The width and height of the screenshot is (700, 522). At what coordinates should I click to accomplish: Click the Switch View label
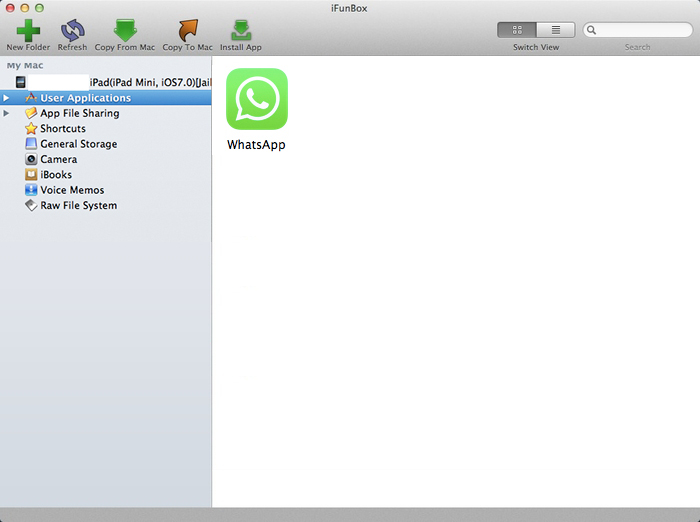[536, 47]
